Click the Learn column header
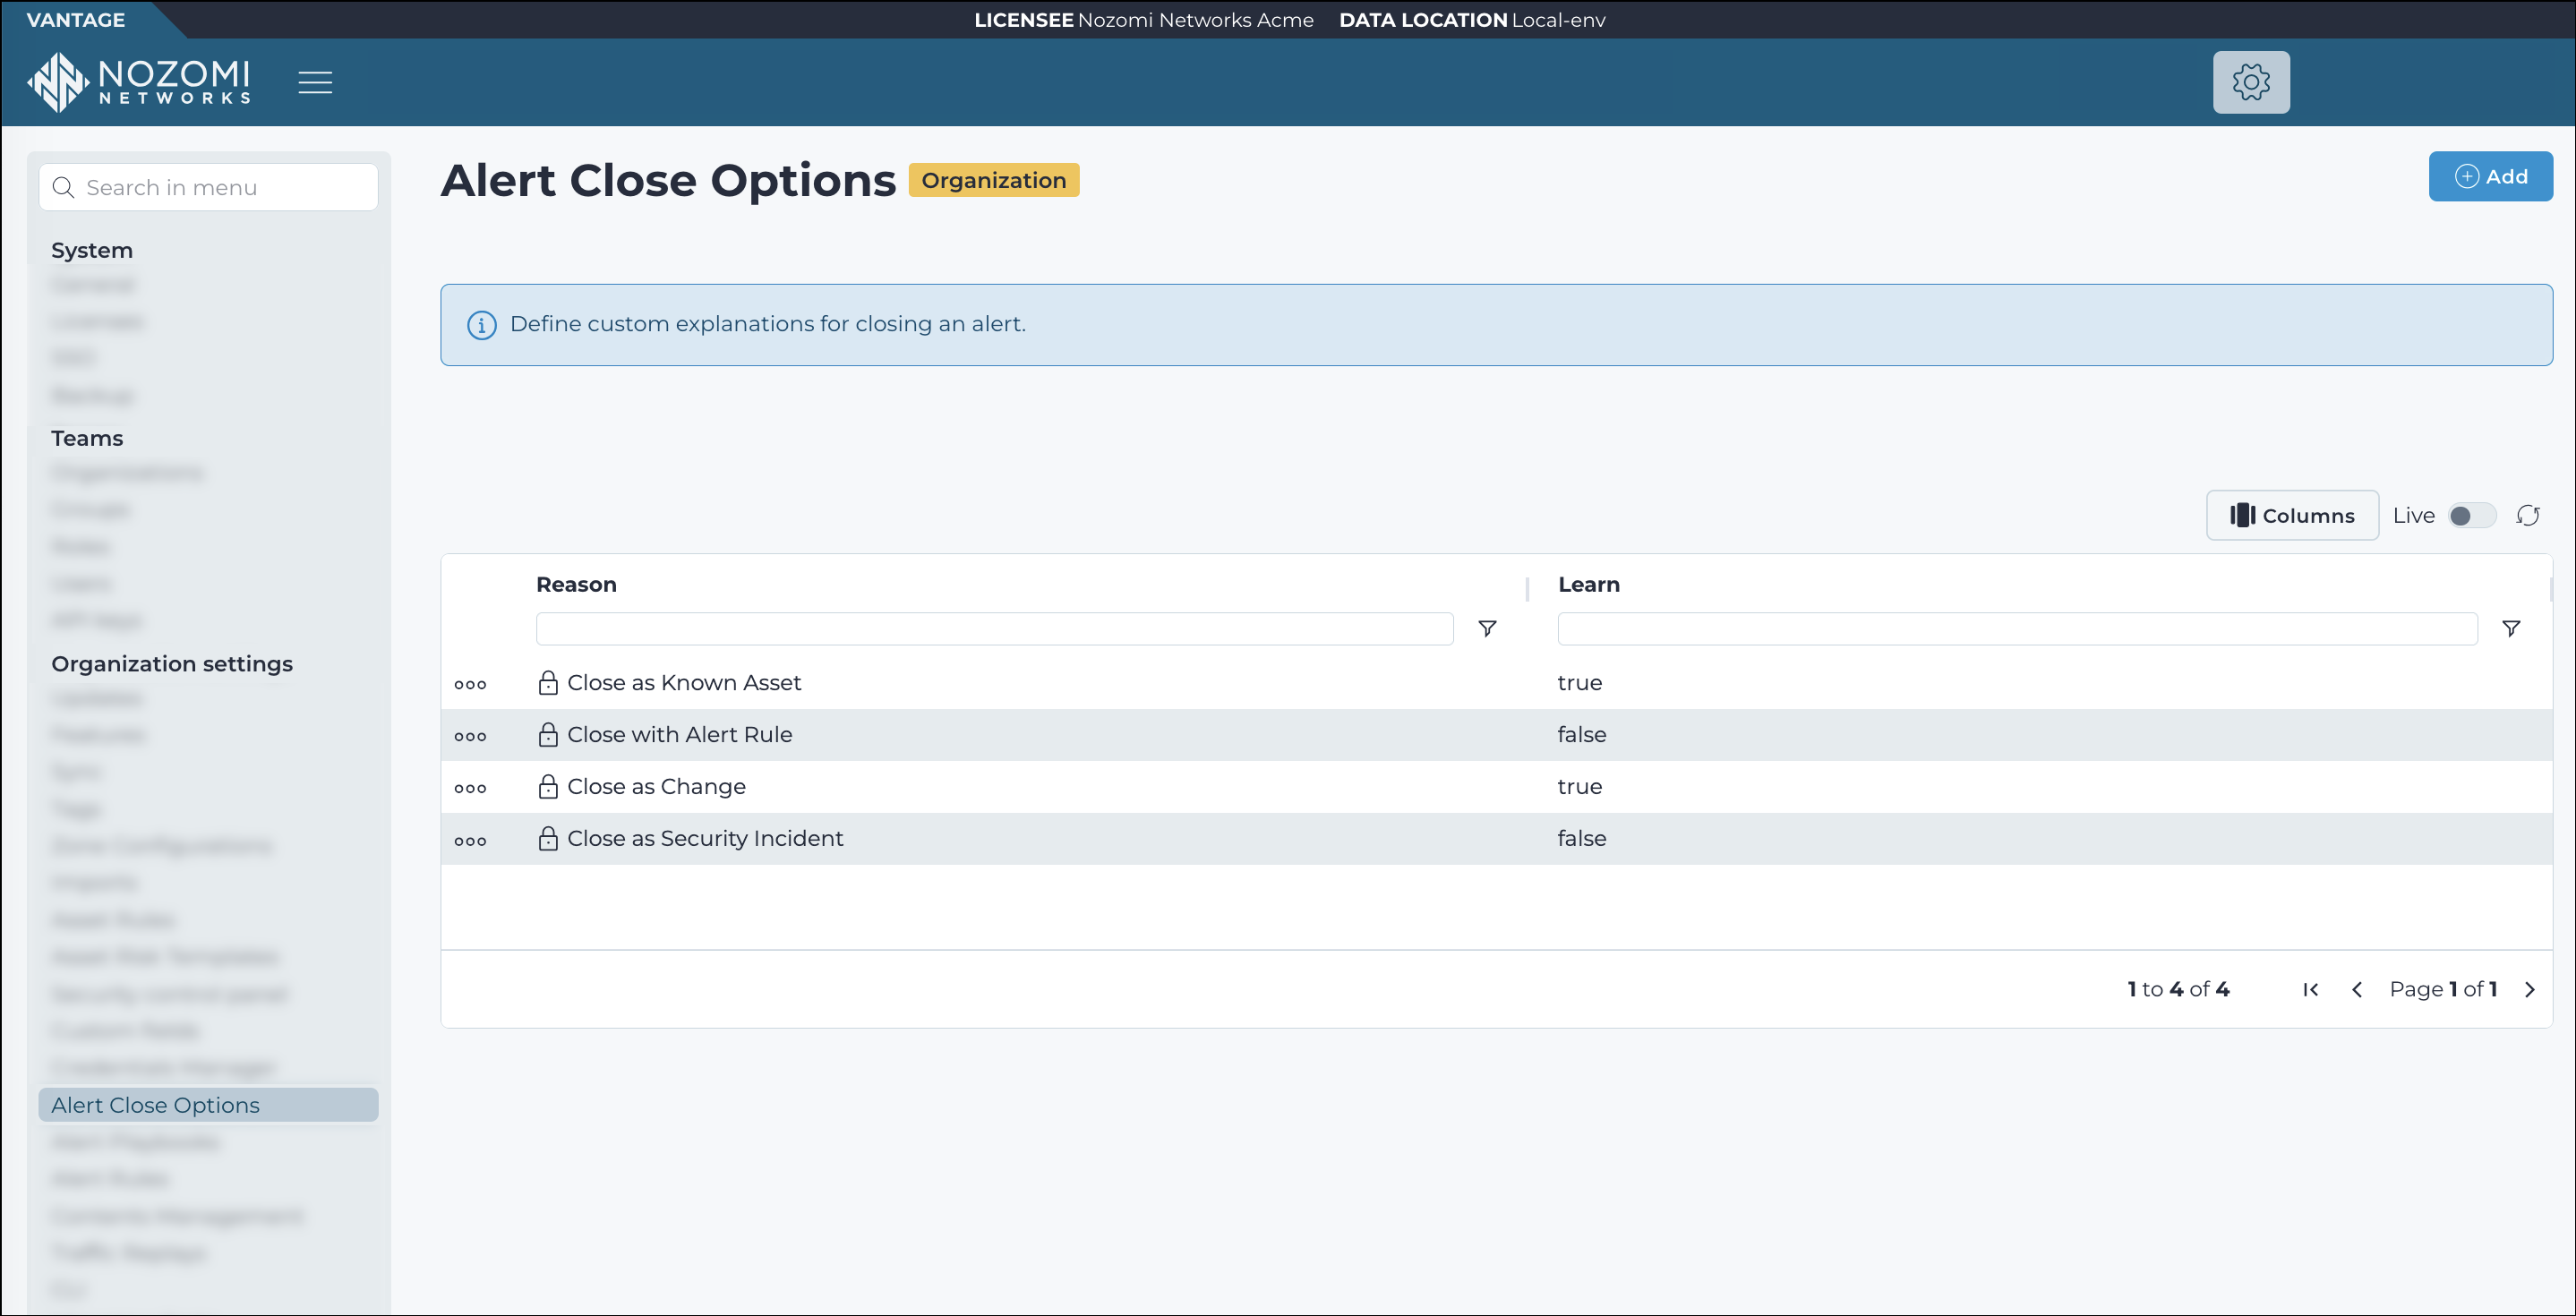Screen dimensions: 2576x1316 pyautogui.click(x=1588, y=585)
